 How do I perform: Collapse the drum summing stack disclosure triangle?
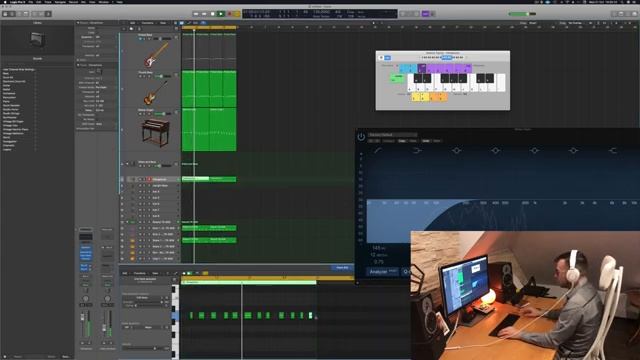[x=127, y=222]
